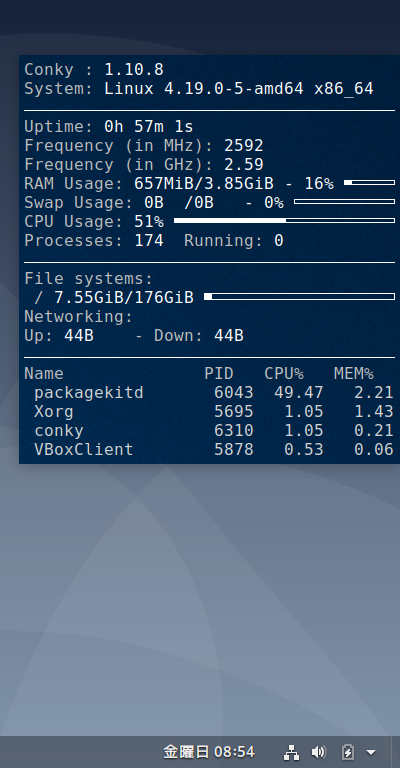Open the wired network status icon
The image size is (400, 768).
coord(291,752)
